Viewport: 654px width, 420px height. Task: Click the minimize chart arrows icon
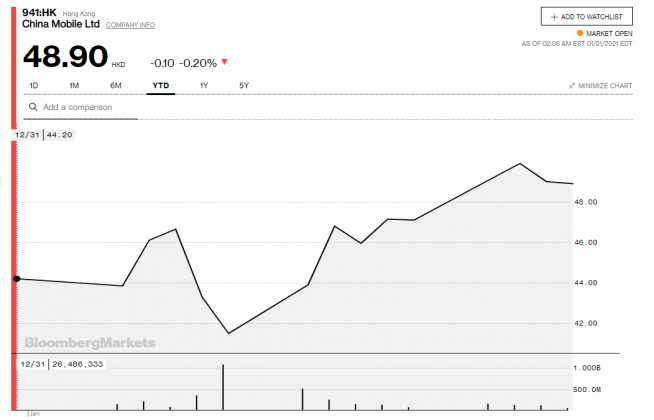click(x=572, y=86)
